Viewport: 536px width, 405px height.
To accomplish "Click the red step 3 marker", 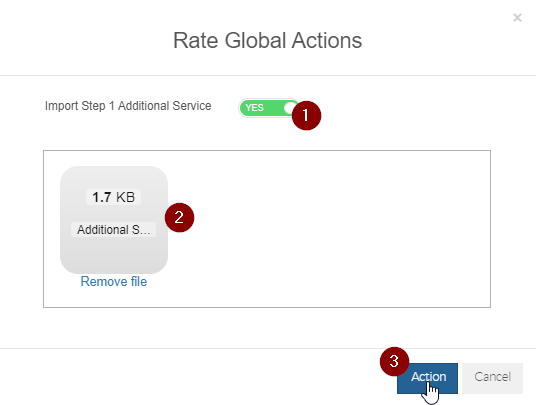I will [x=394, y=362].
